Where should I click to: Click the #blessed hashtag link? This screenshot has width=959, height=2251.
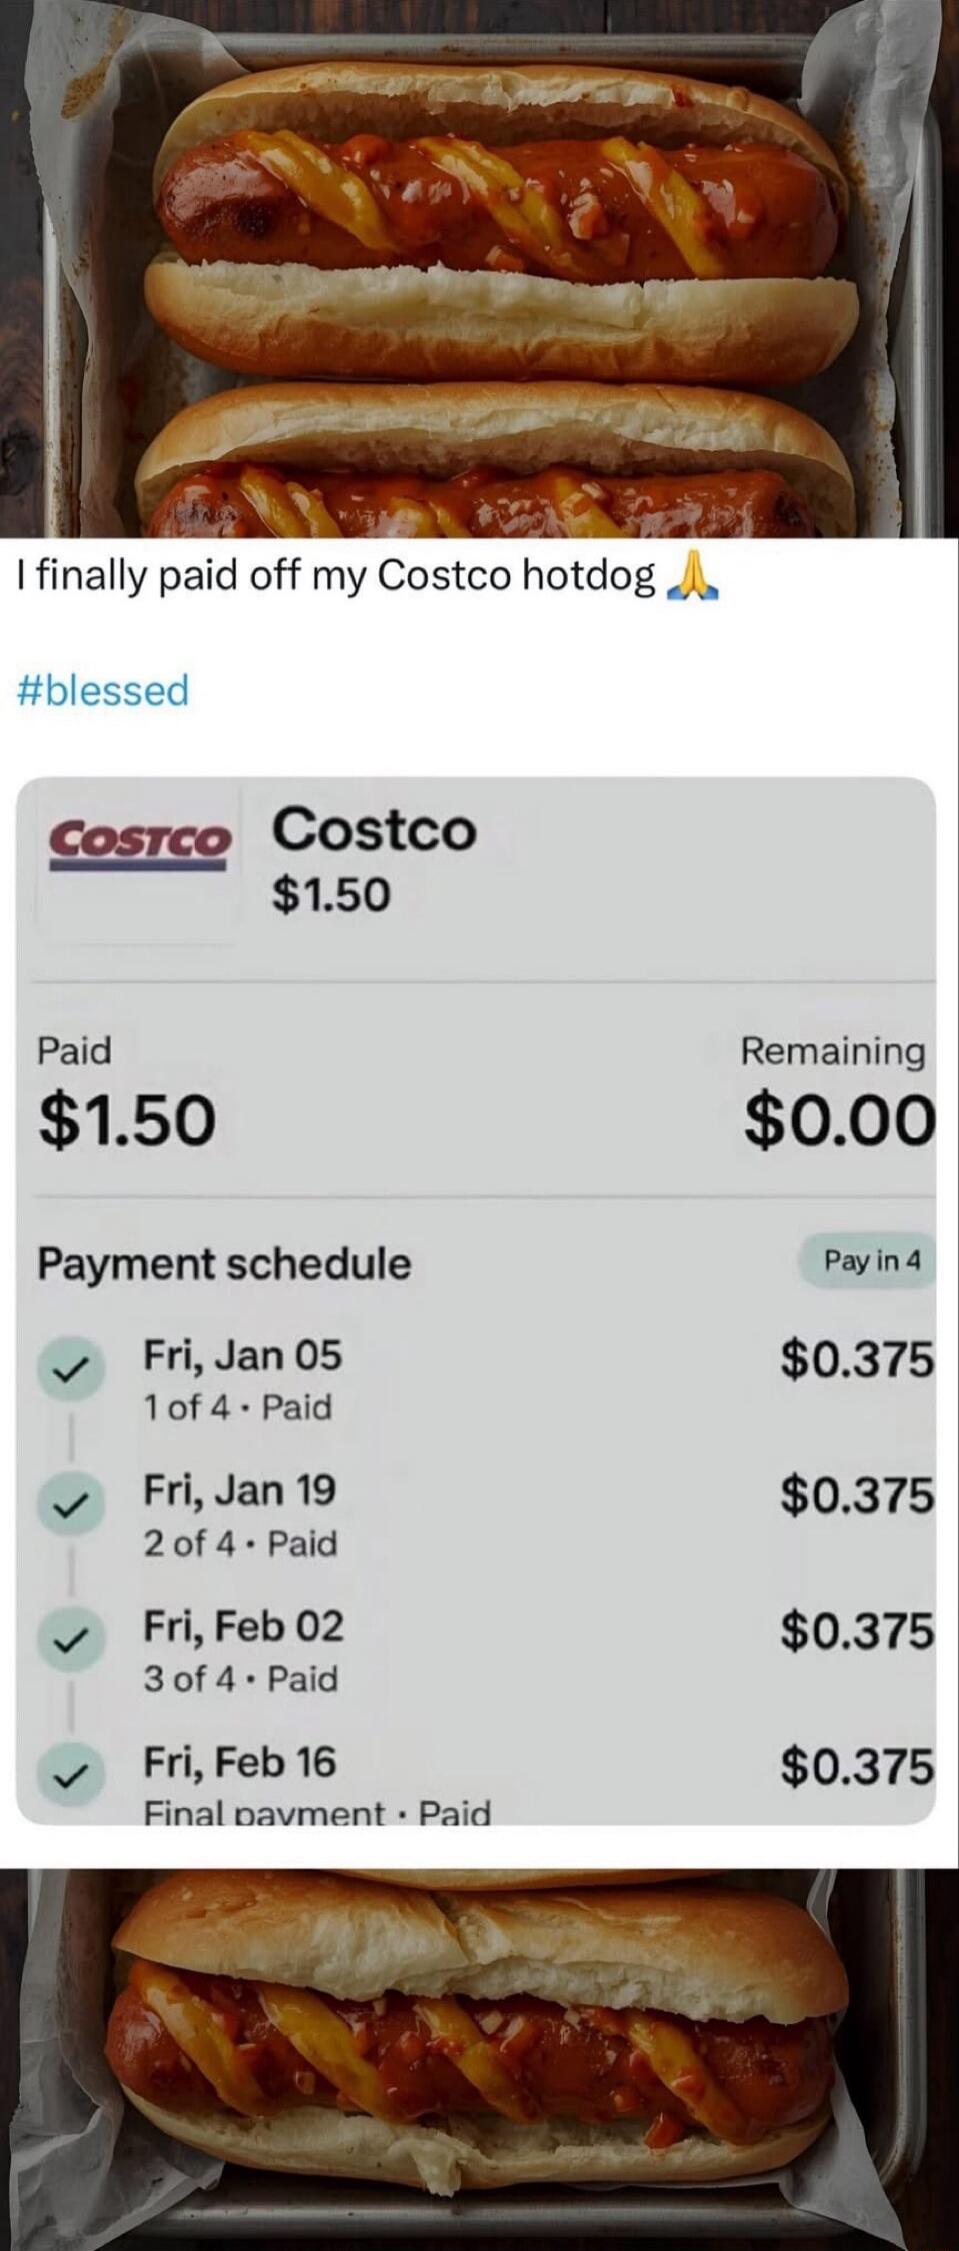[x=103, y=690]
